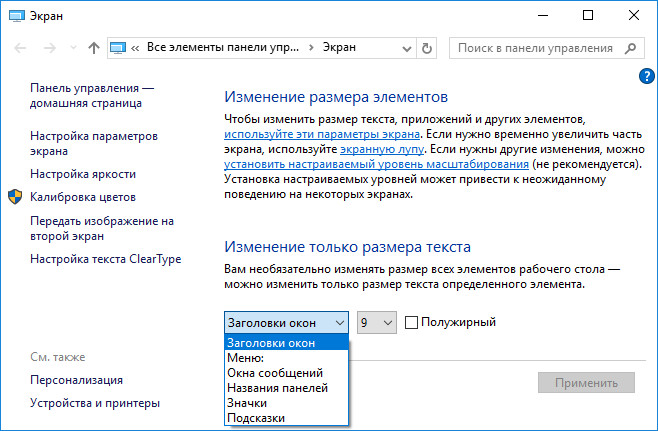Open the font size 9 dropdown
Viewport: 658px width, 431px height.
coord(376,323)
